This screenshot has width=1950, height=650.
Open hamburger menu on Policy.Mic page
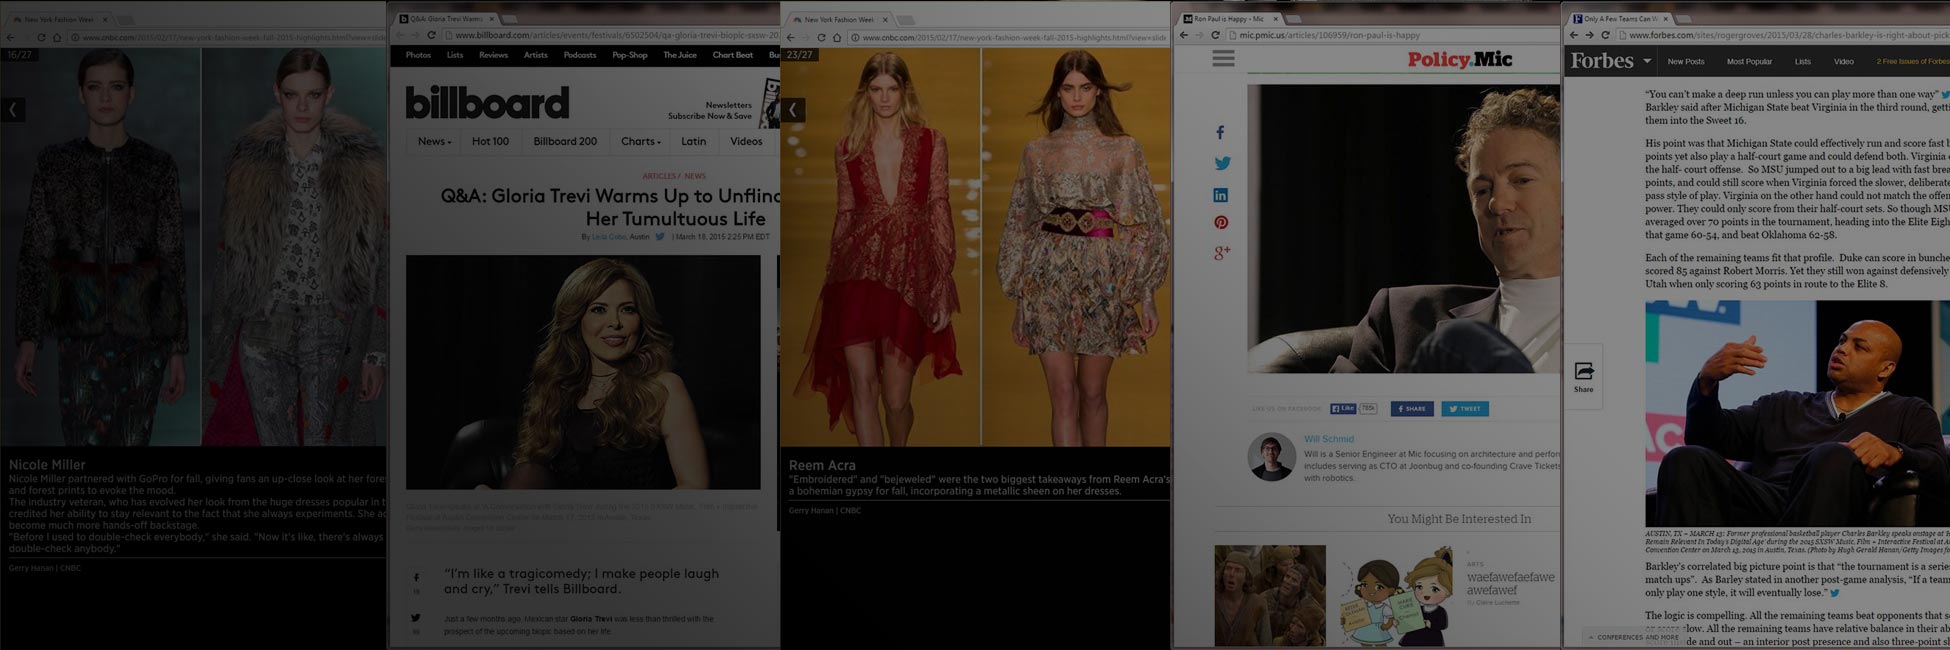(1223, 59)
